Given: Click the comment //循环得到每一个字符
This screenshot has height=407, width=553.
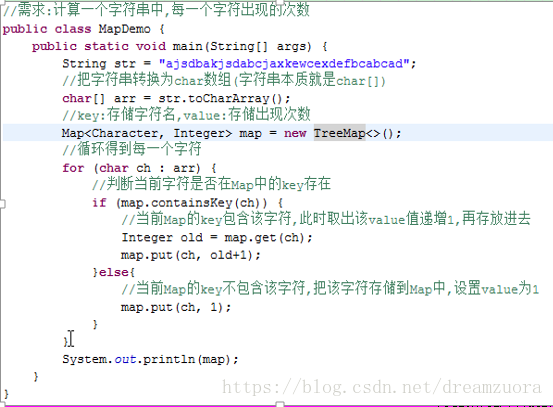Looking at the screenshot, I should click(132, 149).
